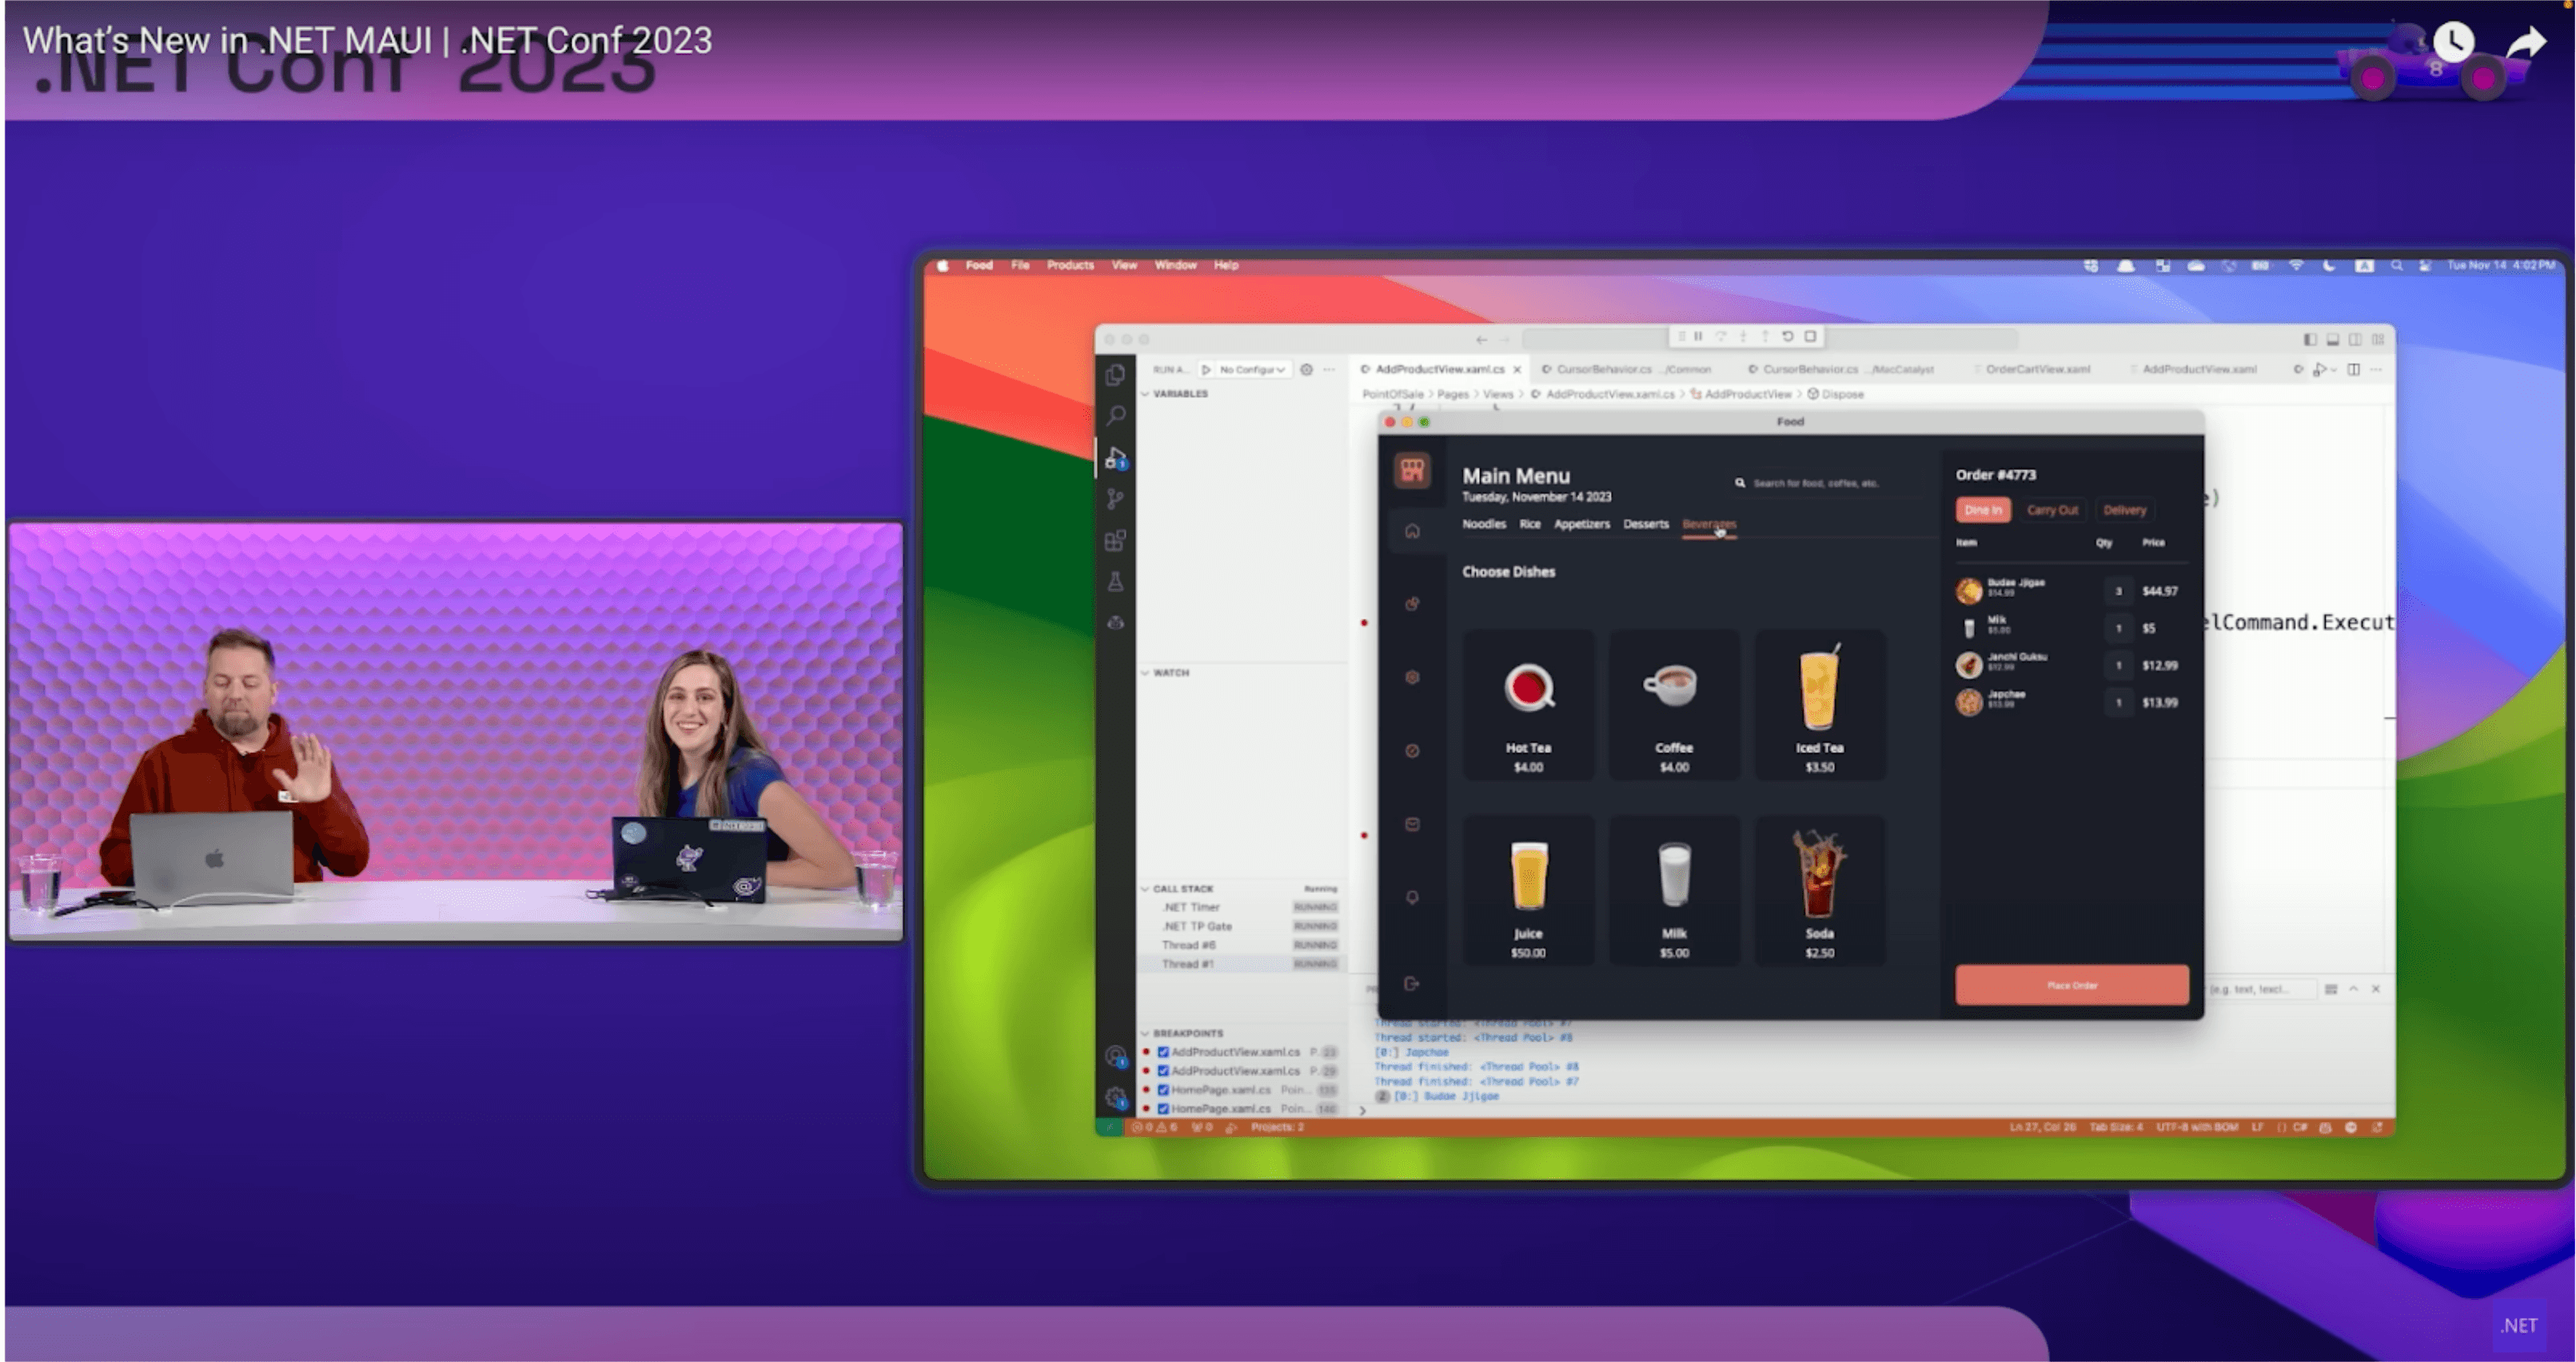Open the notifications bell in Food app sidebar
This screenshot has width=2576, height=1362.
(1412, 897)
